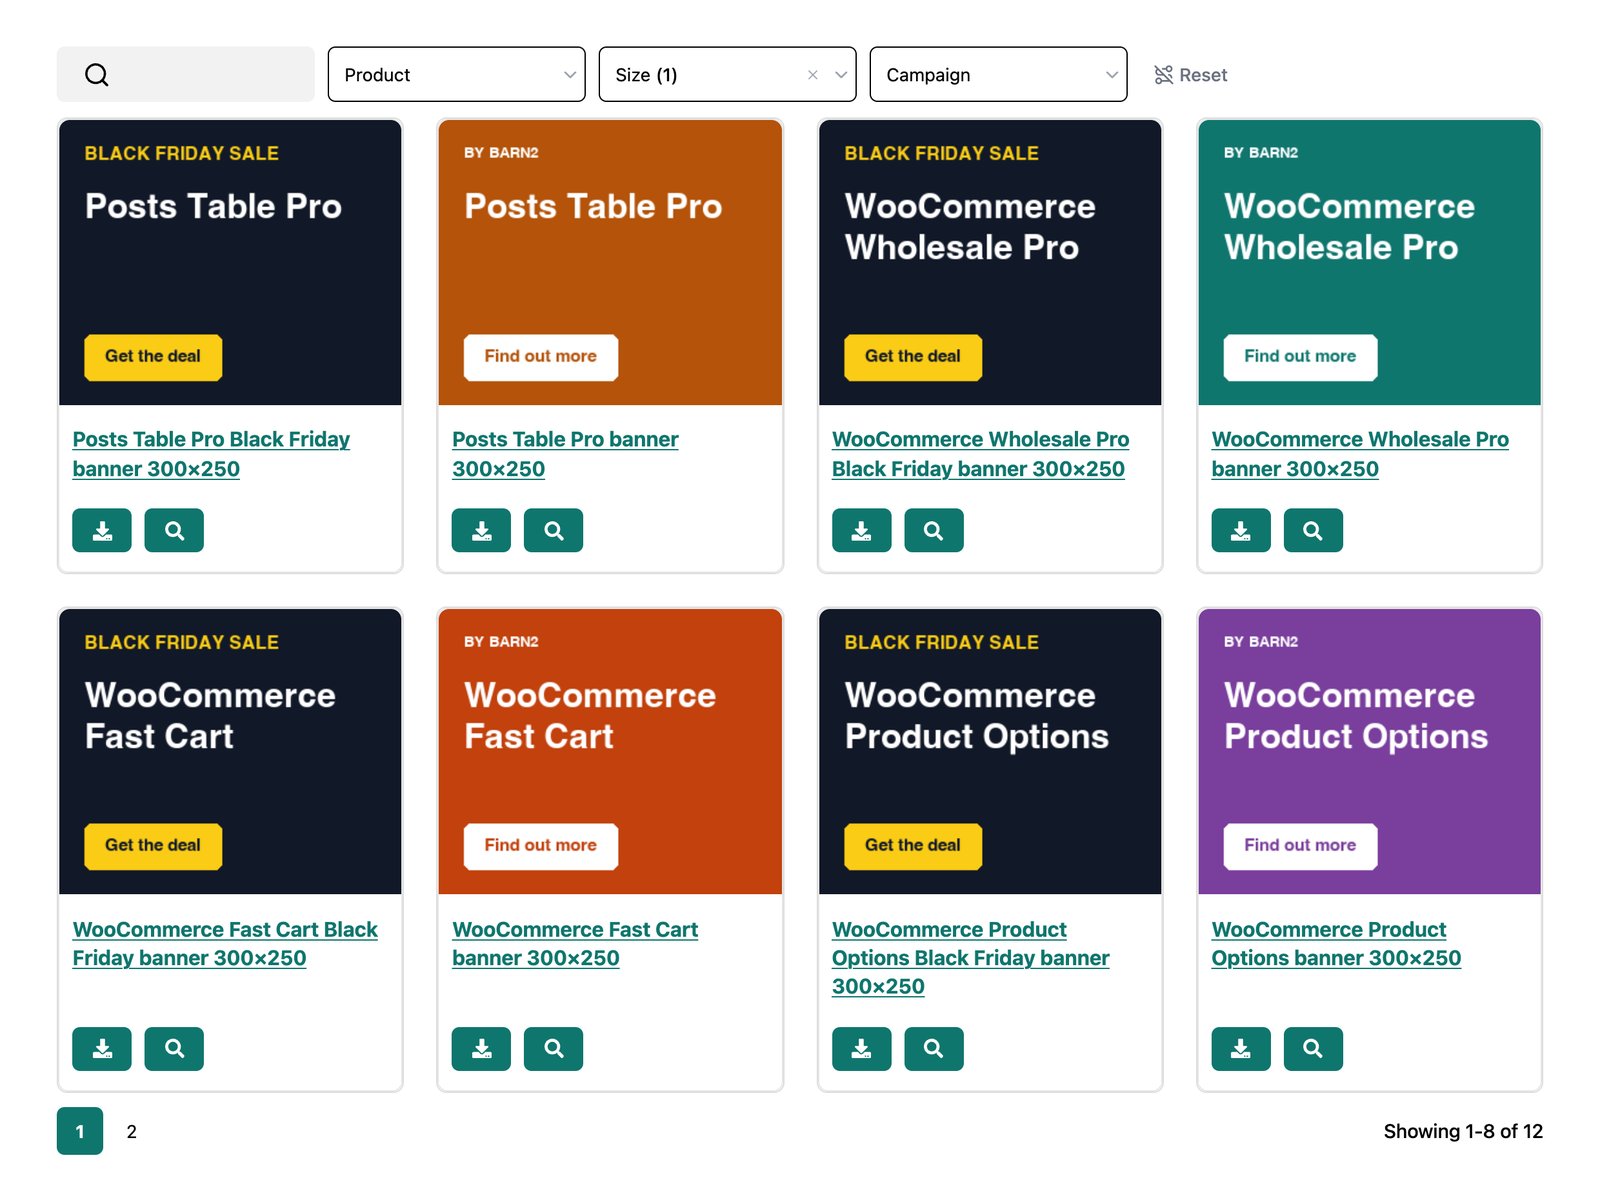The height and width of the screenshot is (1200, 1600).
Task: Download Posts Table Pro Black Friday banner
Action: tap(102, 530)
